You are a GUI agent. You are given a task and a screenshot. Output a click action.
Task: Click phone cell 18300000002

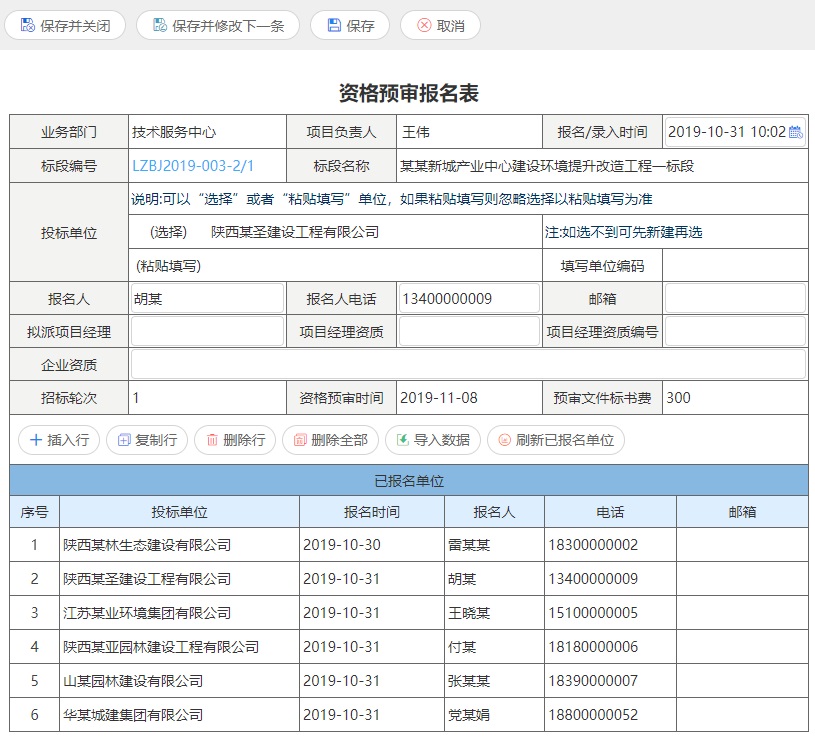[610, 545]
